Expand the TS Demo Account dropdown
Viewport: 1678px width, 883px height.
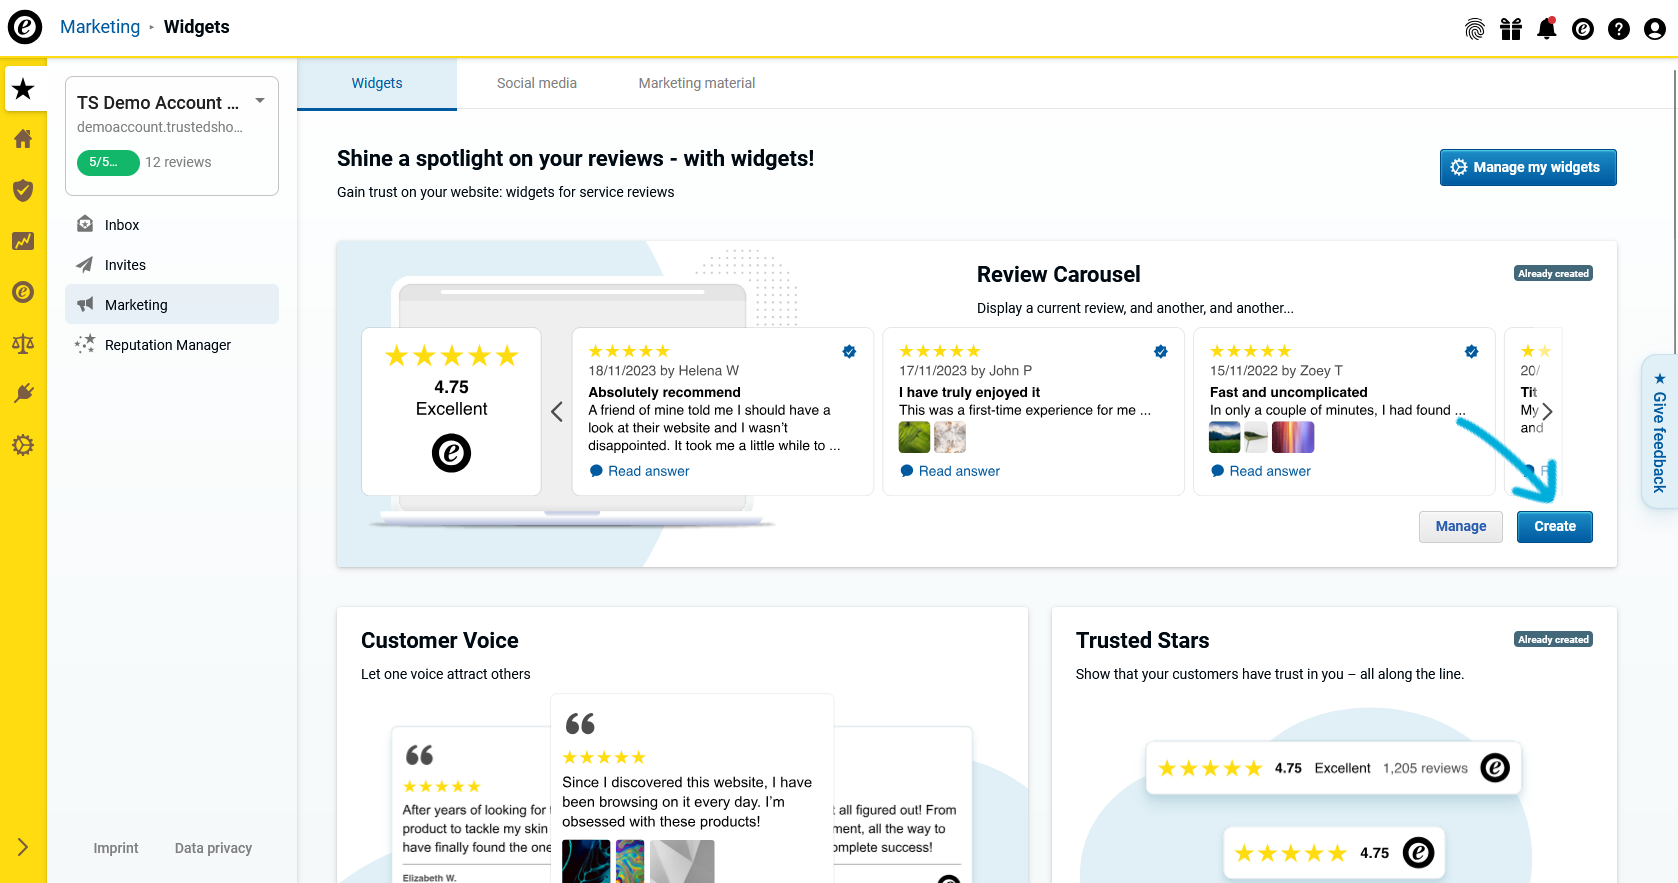(x=260, y=101)
